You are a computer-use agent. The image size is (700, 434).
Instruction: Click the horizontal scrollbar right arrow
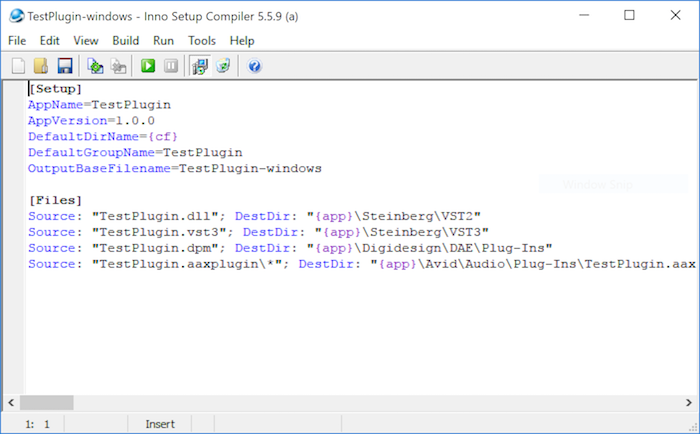click(689, 402)
